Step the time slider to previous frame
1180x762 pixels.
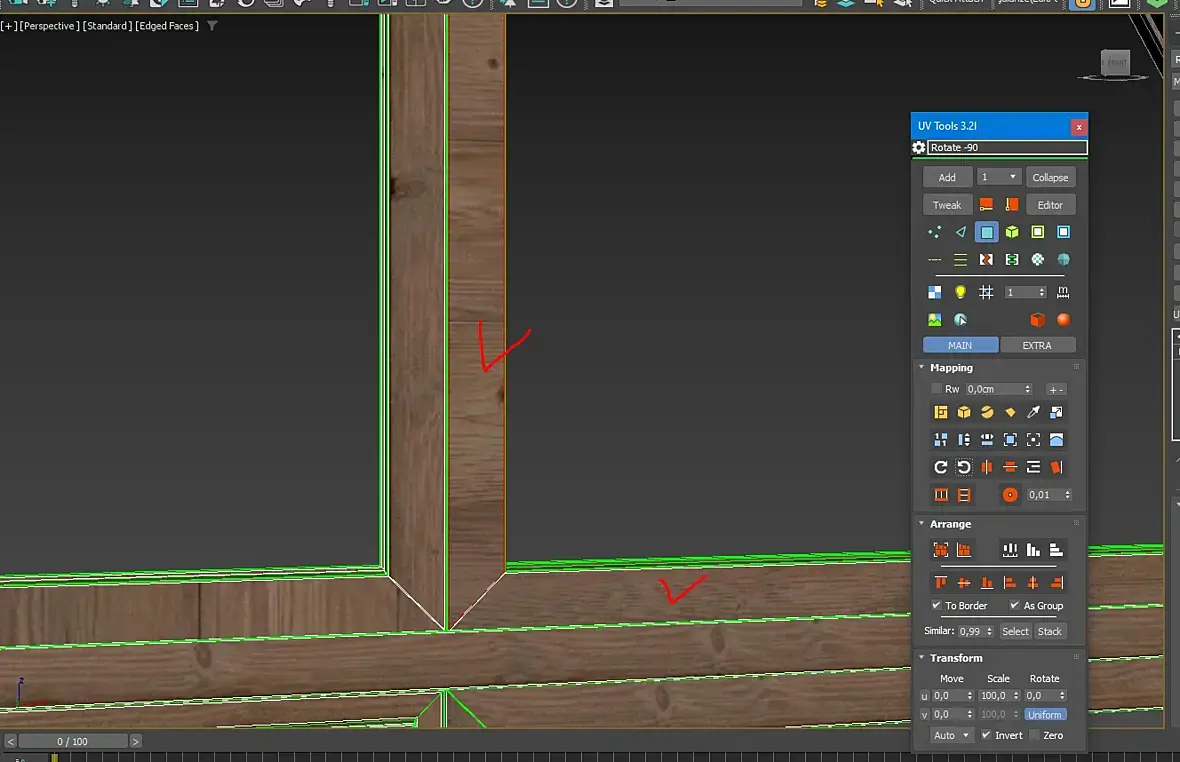(x=11, y=742)
